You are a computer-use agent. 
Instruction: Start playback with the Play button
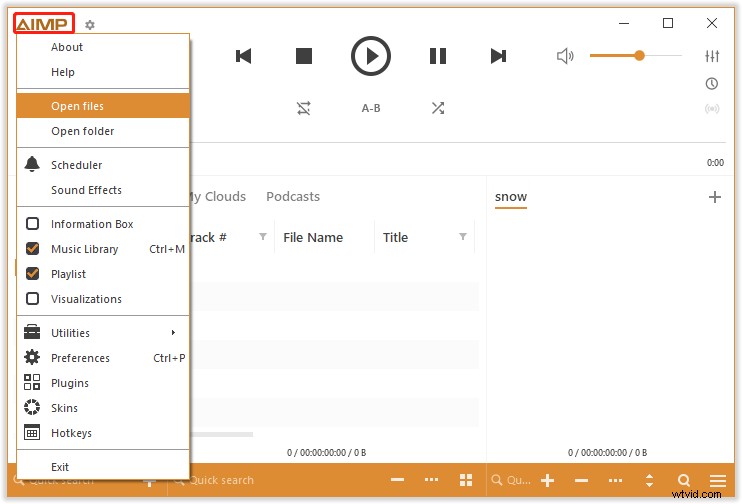pos(371,56)
